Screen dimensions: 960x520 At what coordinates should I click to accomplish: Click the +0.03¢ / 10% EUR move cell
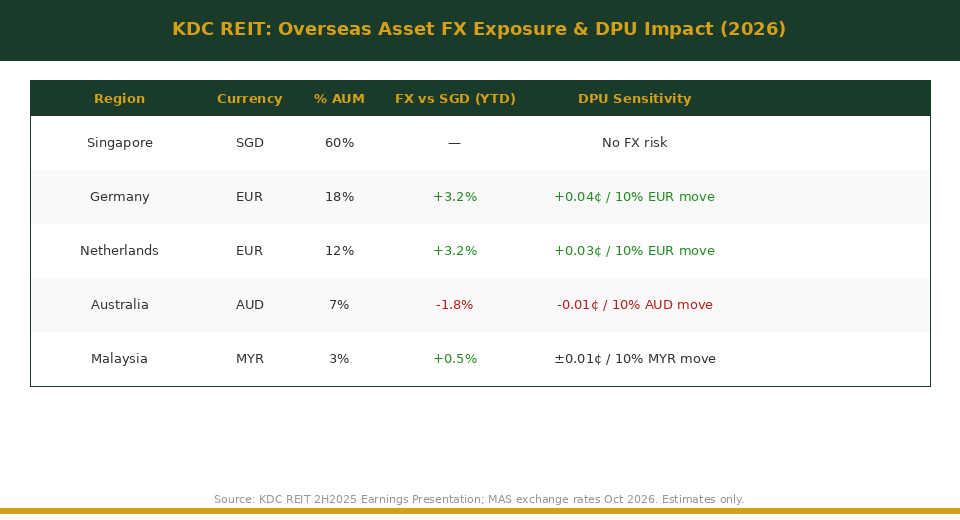634,251
